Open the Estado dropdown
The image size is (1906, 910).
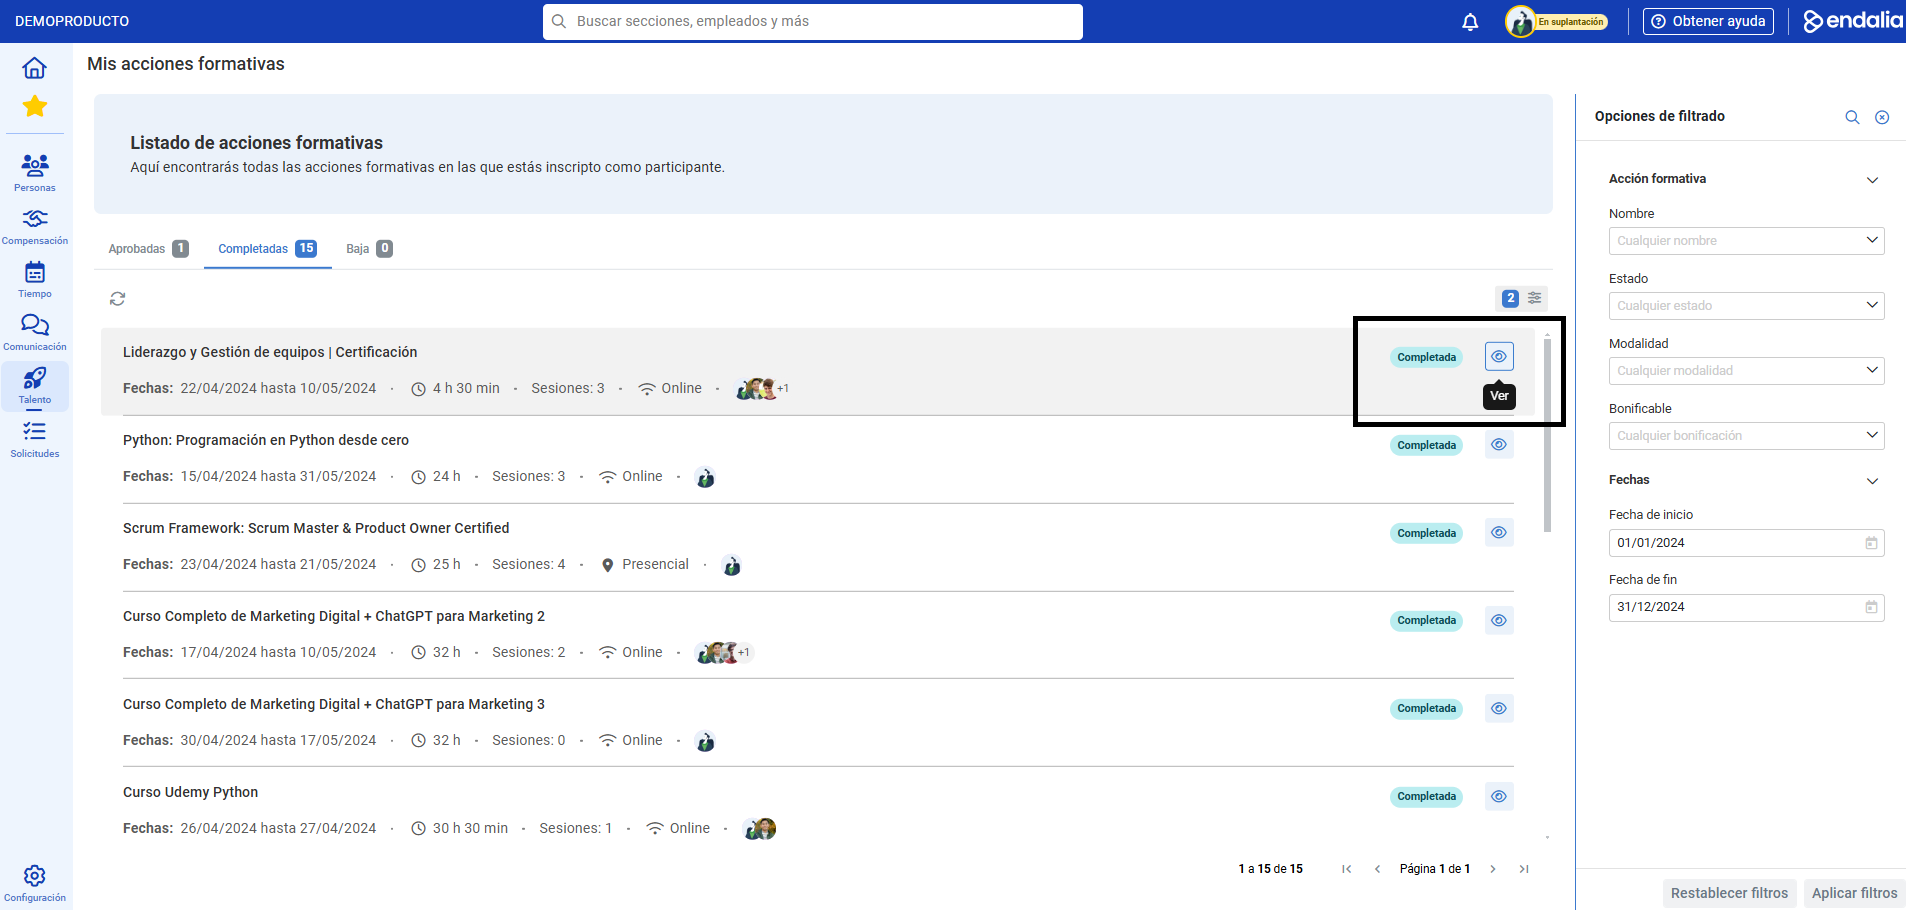(x=1746, y=306)
